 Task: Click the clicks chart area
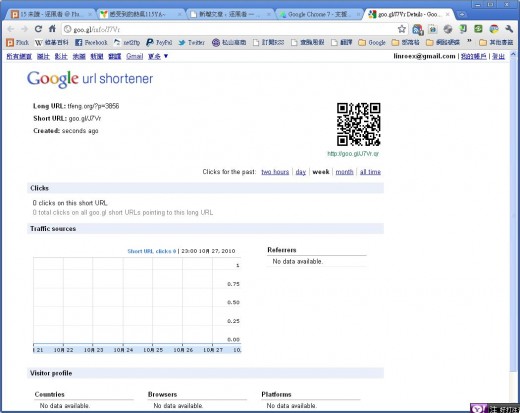(x=137, y=300)
